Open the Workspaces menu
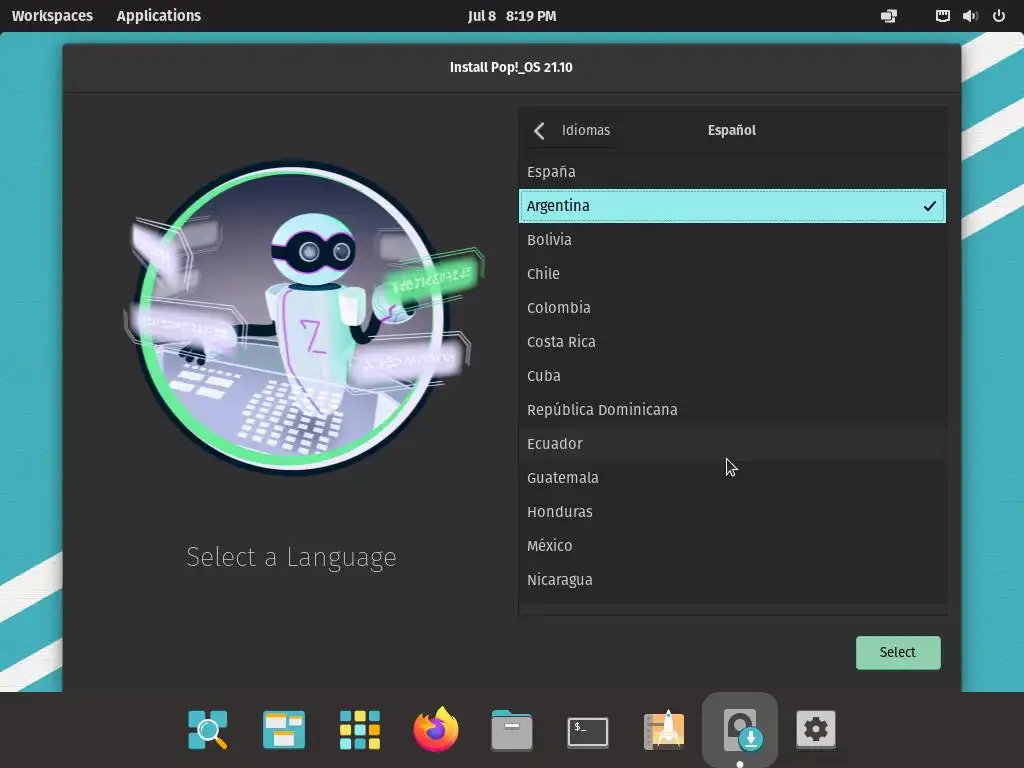The width and height of the screenshot is (1024, 768). coord(52,16)
